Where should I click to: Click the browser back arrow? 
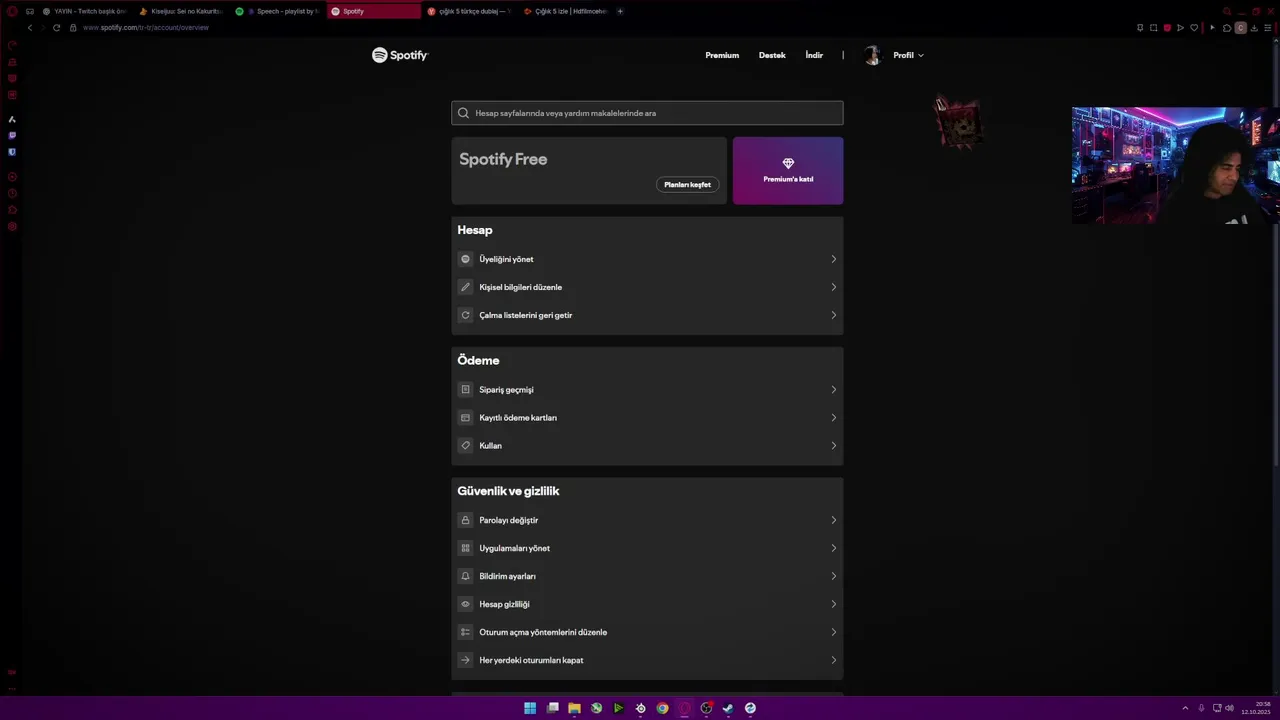(30, 27)
